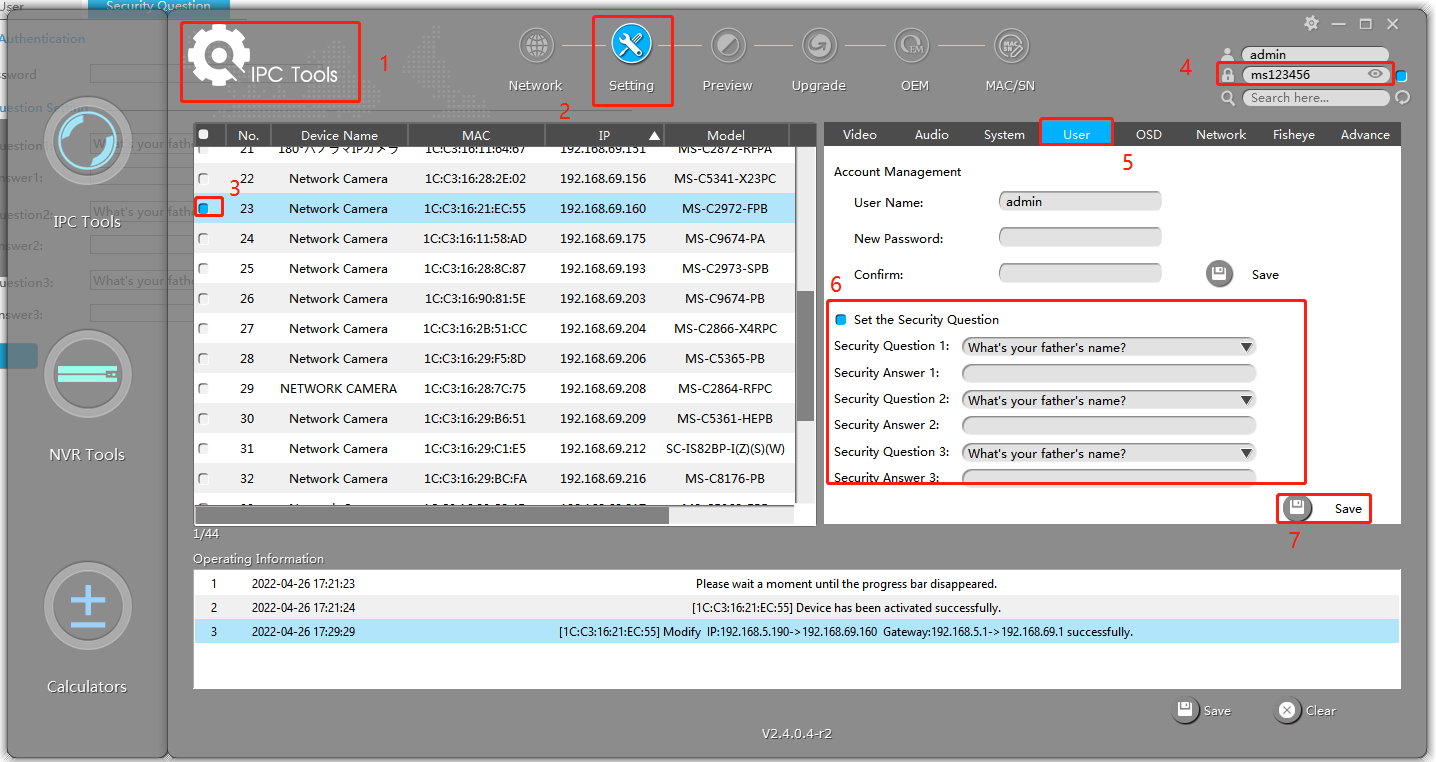Select the Preview step icon
Viewport: 1436px width, 762px height.
pyautogui.click(x=728, y=46)
